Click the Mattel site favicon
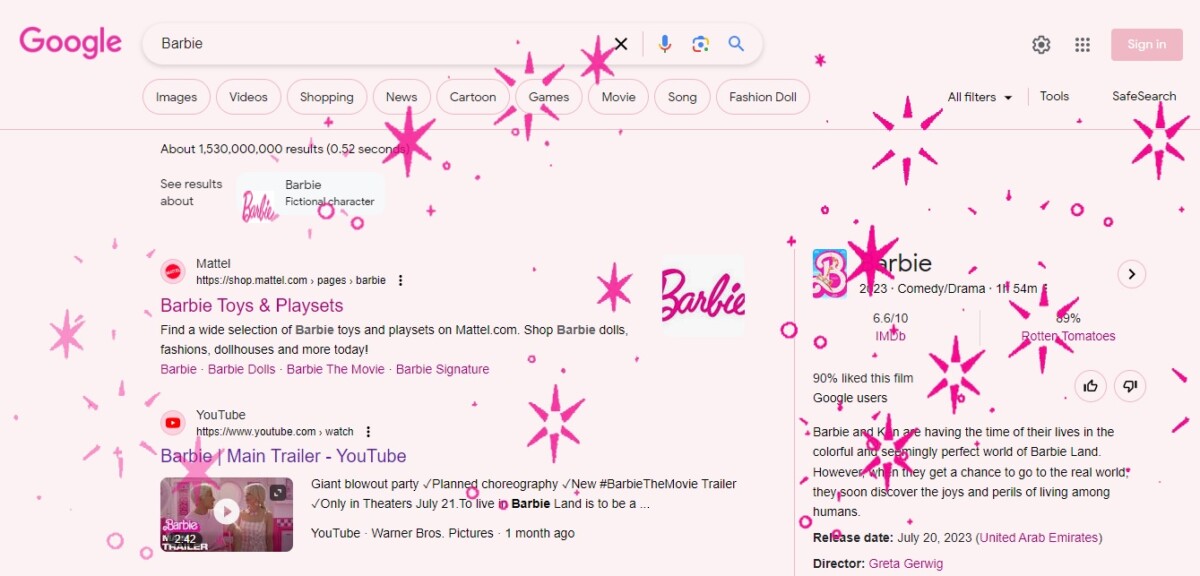The width and height of the screenshot is (1200, 576). click(x=173, y=271)
